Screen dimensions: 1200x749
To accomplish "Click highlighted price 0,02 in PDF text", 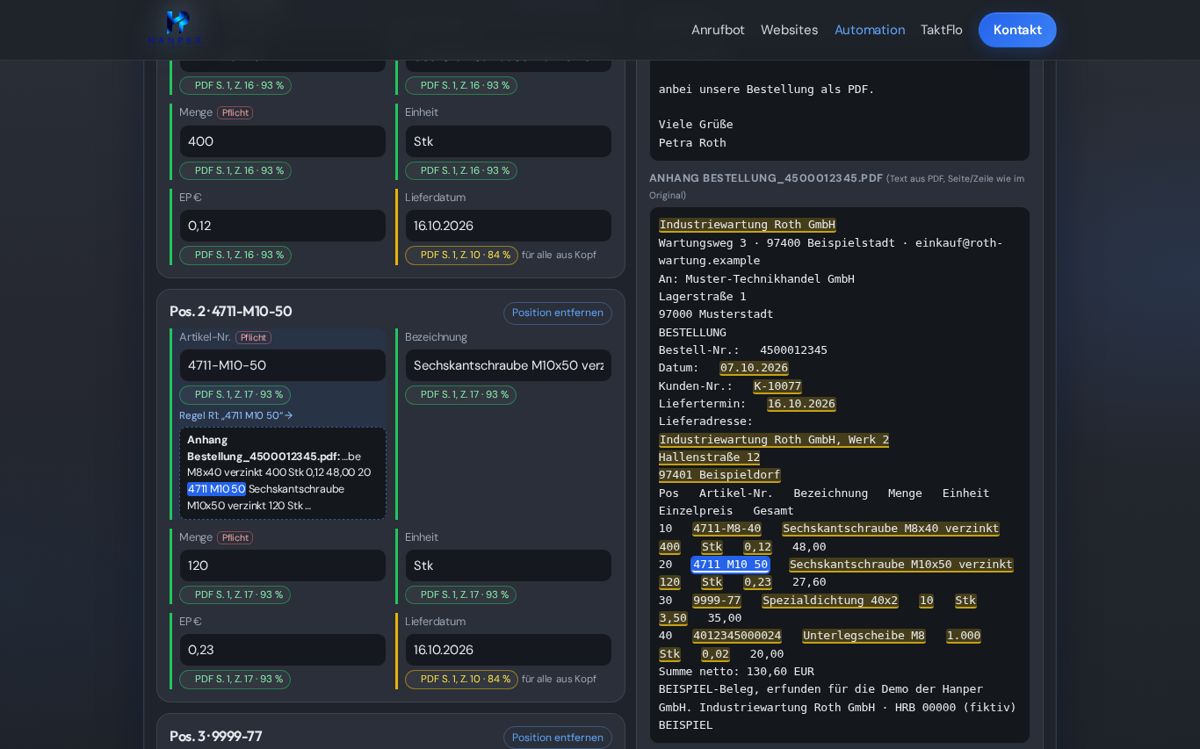I will point(715,654).
